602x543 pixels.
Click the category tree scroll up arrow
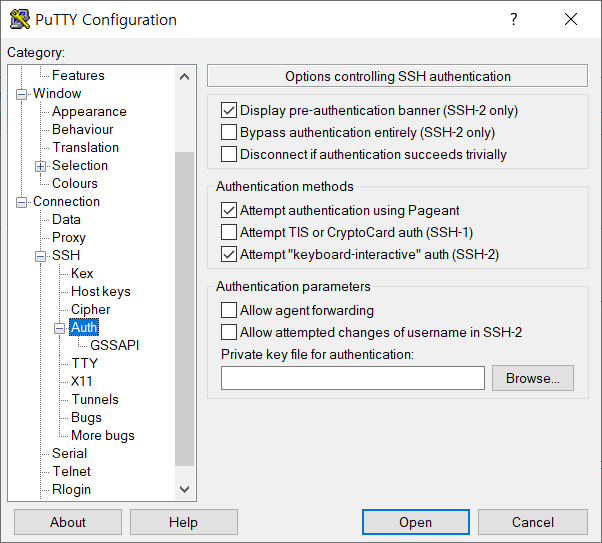(185, 77)
